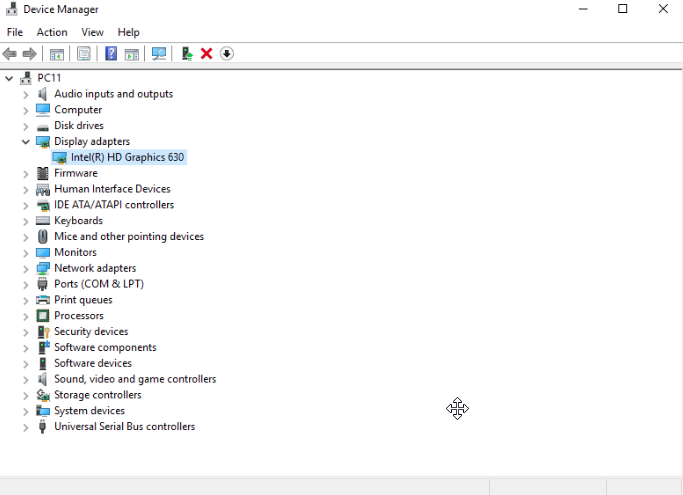Click the Disable device down-arrow icon
This screenshot has width=683, height=495.
[x=227, y=54]
